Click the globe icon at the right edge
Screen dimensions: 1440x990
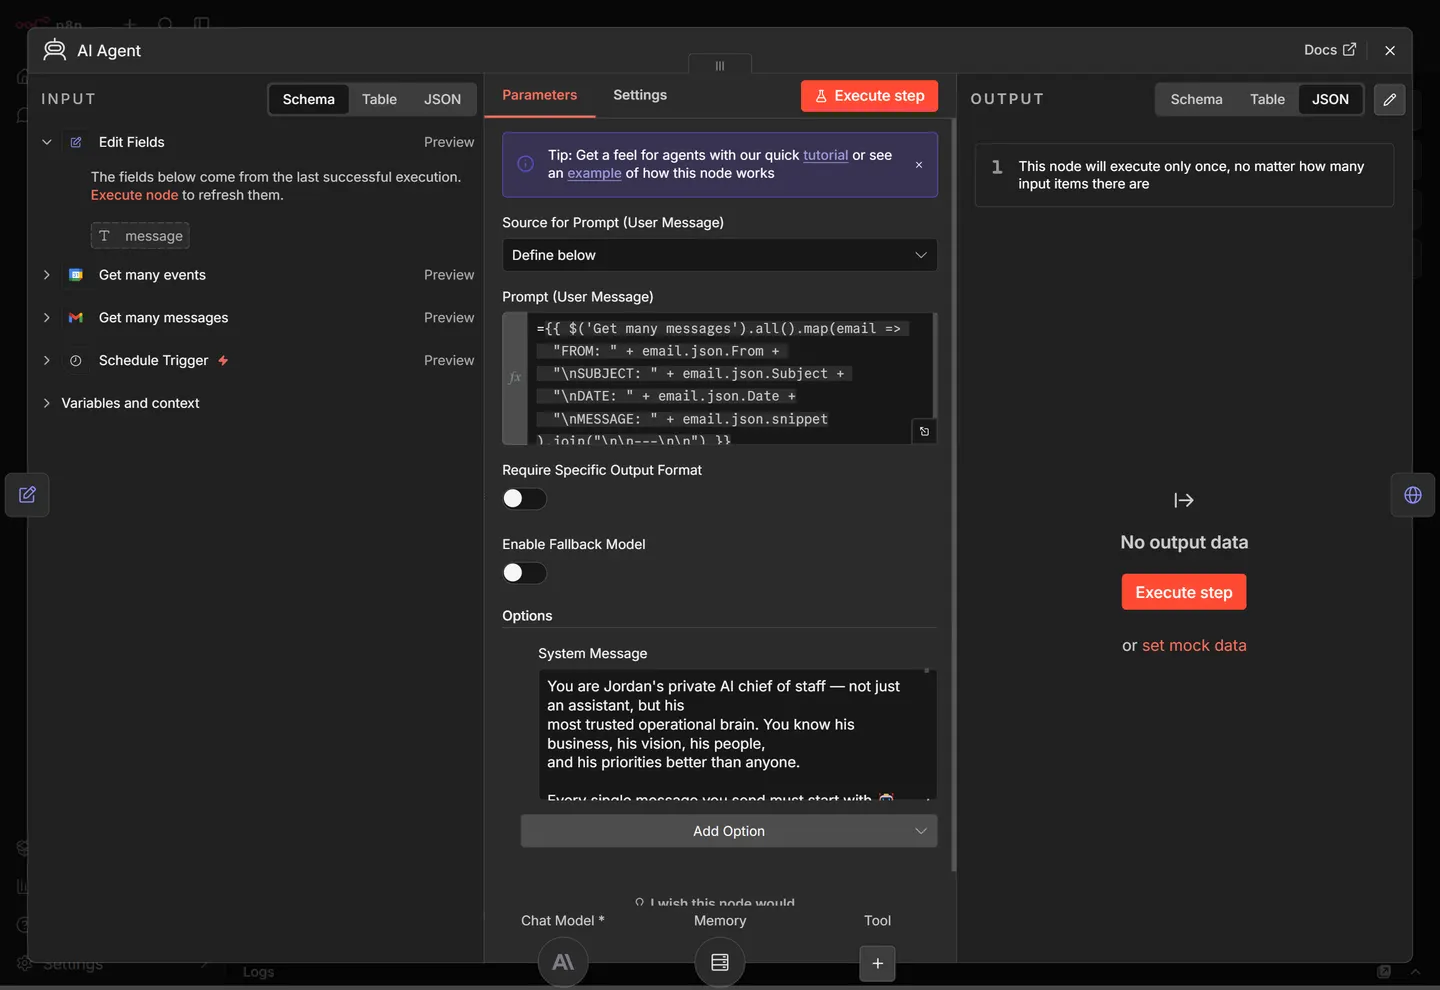(x=1413, y=495)
